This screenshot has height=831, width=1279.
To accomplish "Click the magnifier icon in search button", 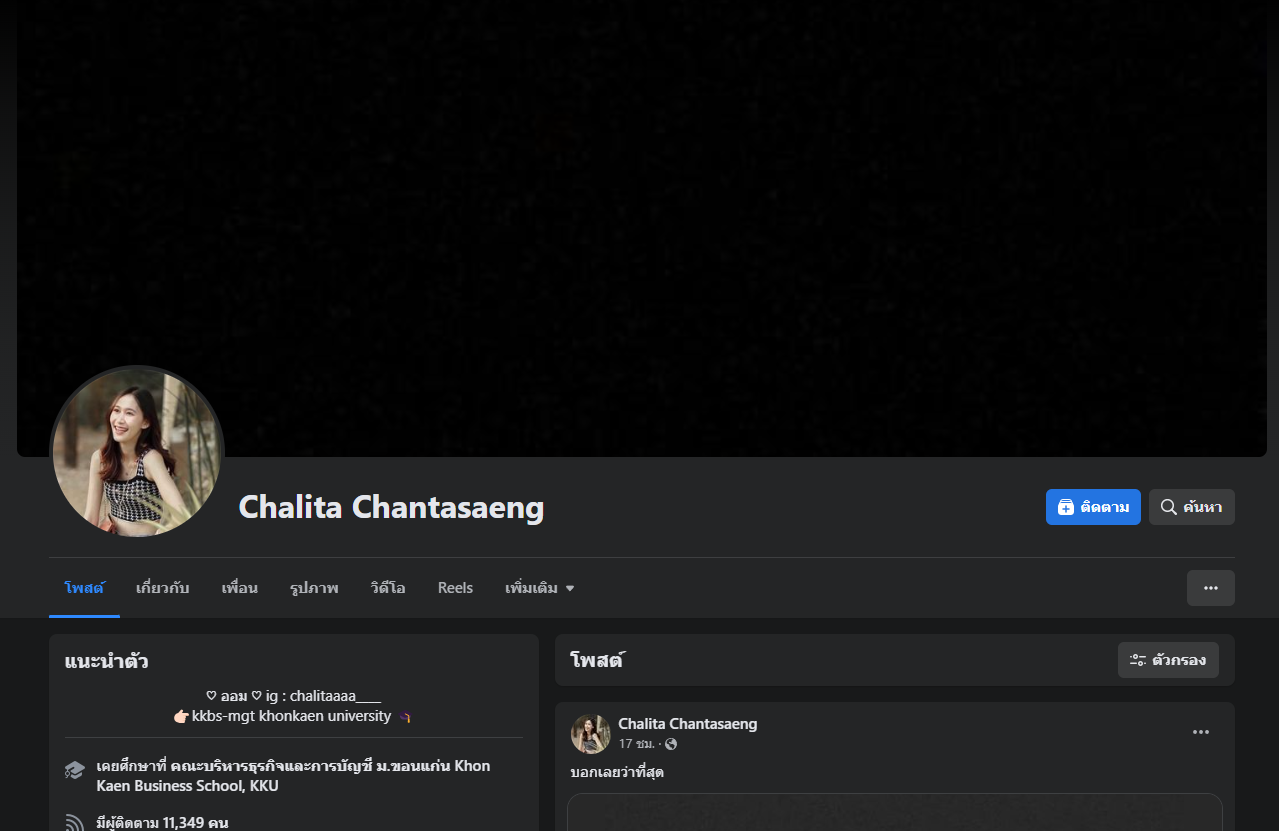I will pos(1168,507).
